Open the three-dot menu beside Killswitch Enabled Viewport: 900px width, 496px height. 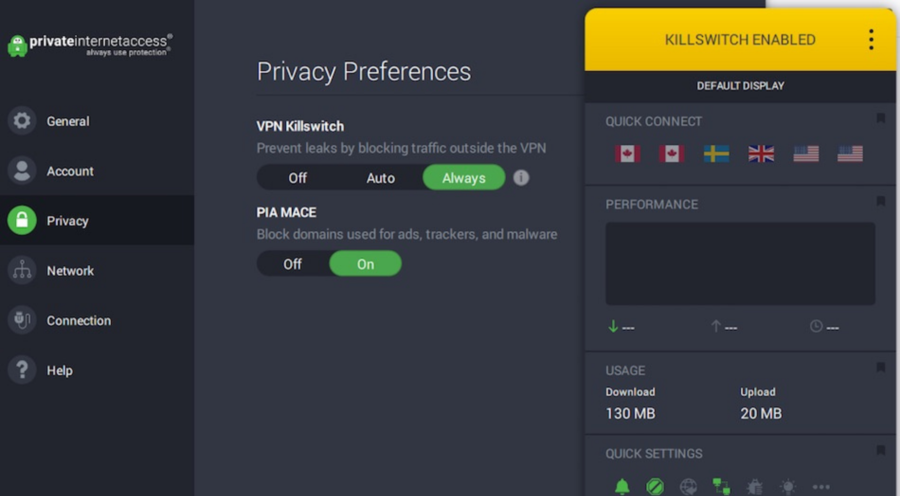point(871,40)
